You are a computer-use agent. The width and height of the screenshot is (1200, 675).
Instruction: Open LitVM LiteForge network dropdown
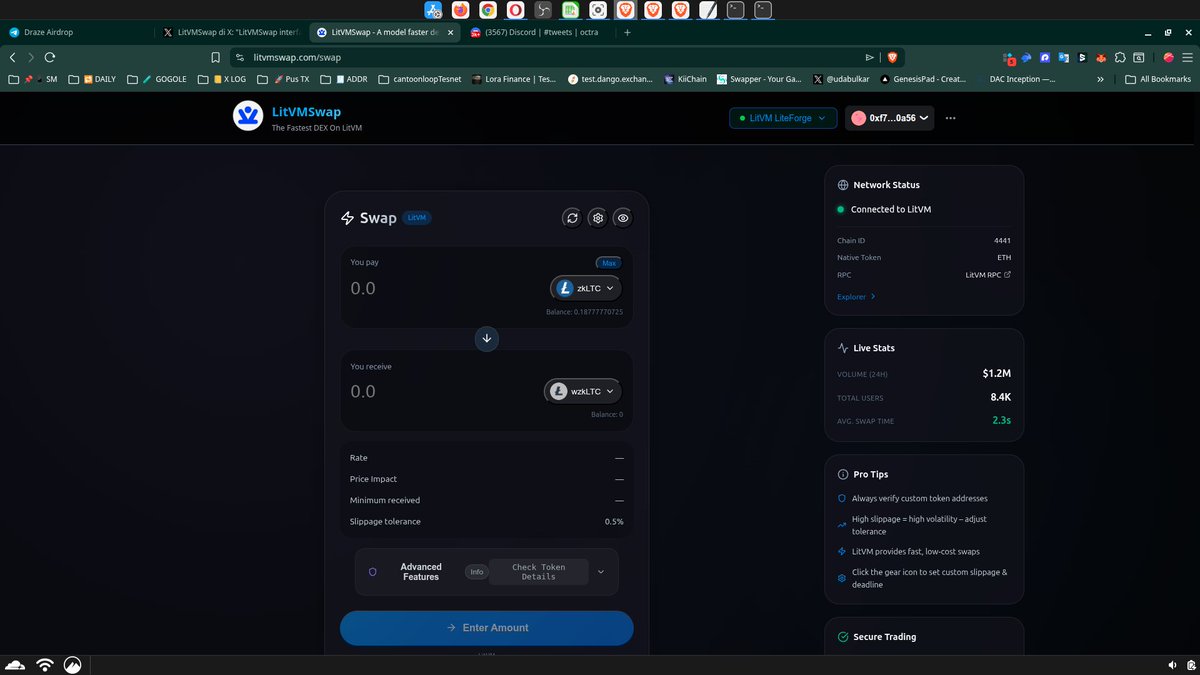783,118
